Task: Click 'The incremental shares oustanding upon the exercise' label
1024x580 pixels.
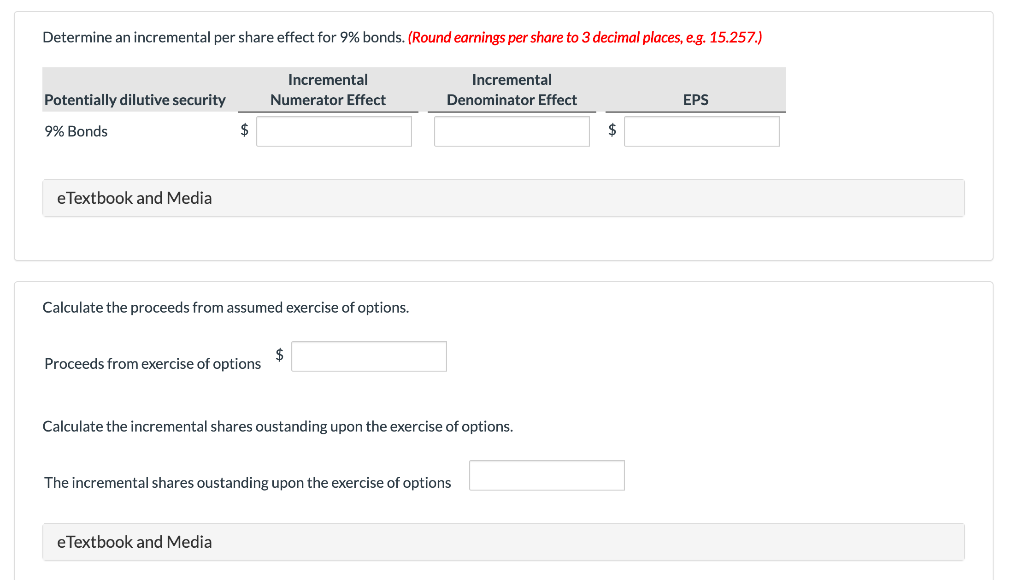Action: click(248, 483)
